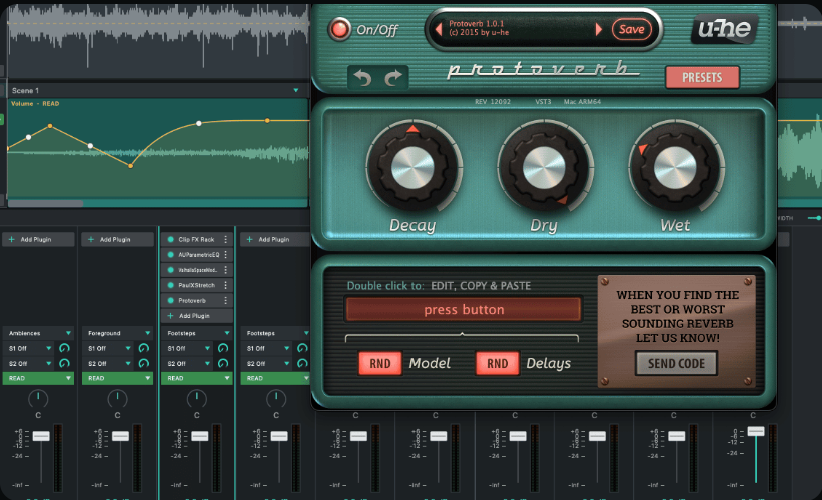The width and height of the screenshot is (822, 500).
Task: Bypass PaulXStretch via its teal dot
Action: [x=170, y=285]
